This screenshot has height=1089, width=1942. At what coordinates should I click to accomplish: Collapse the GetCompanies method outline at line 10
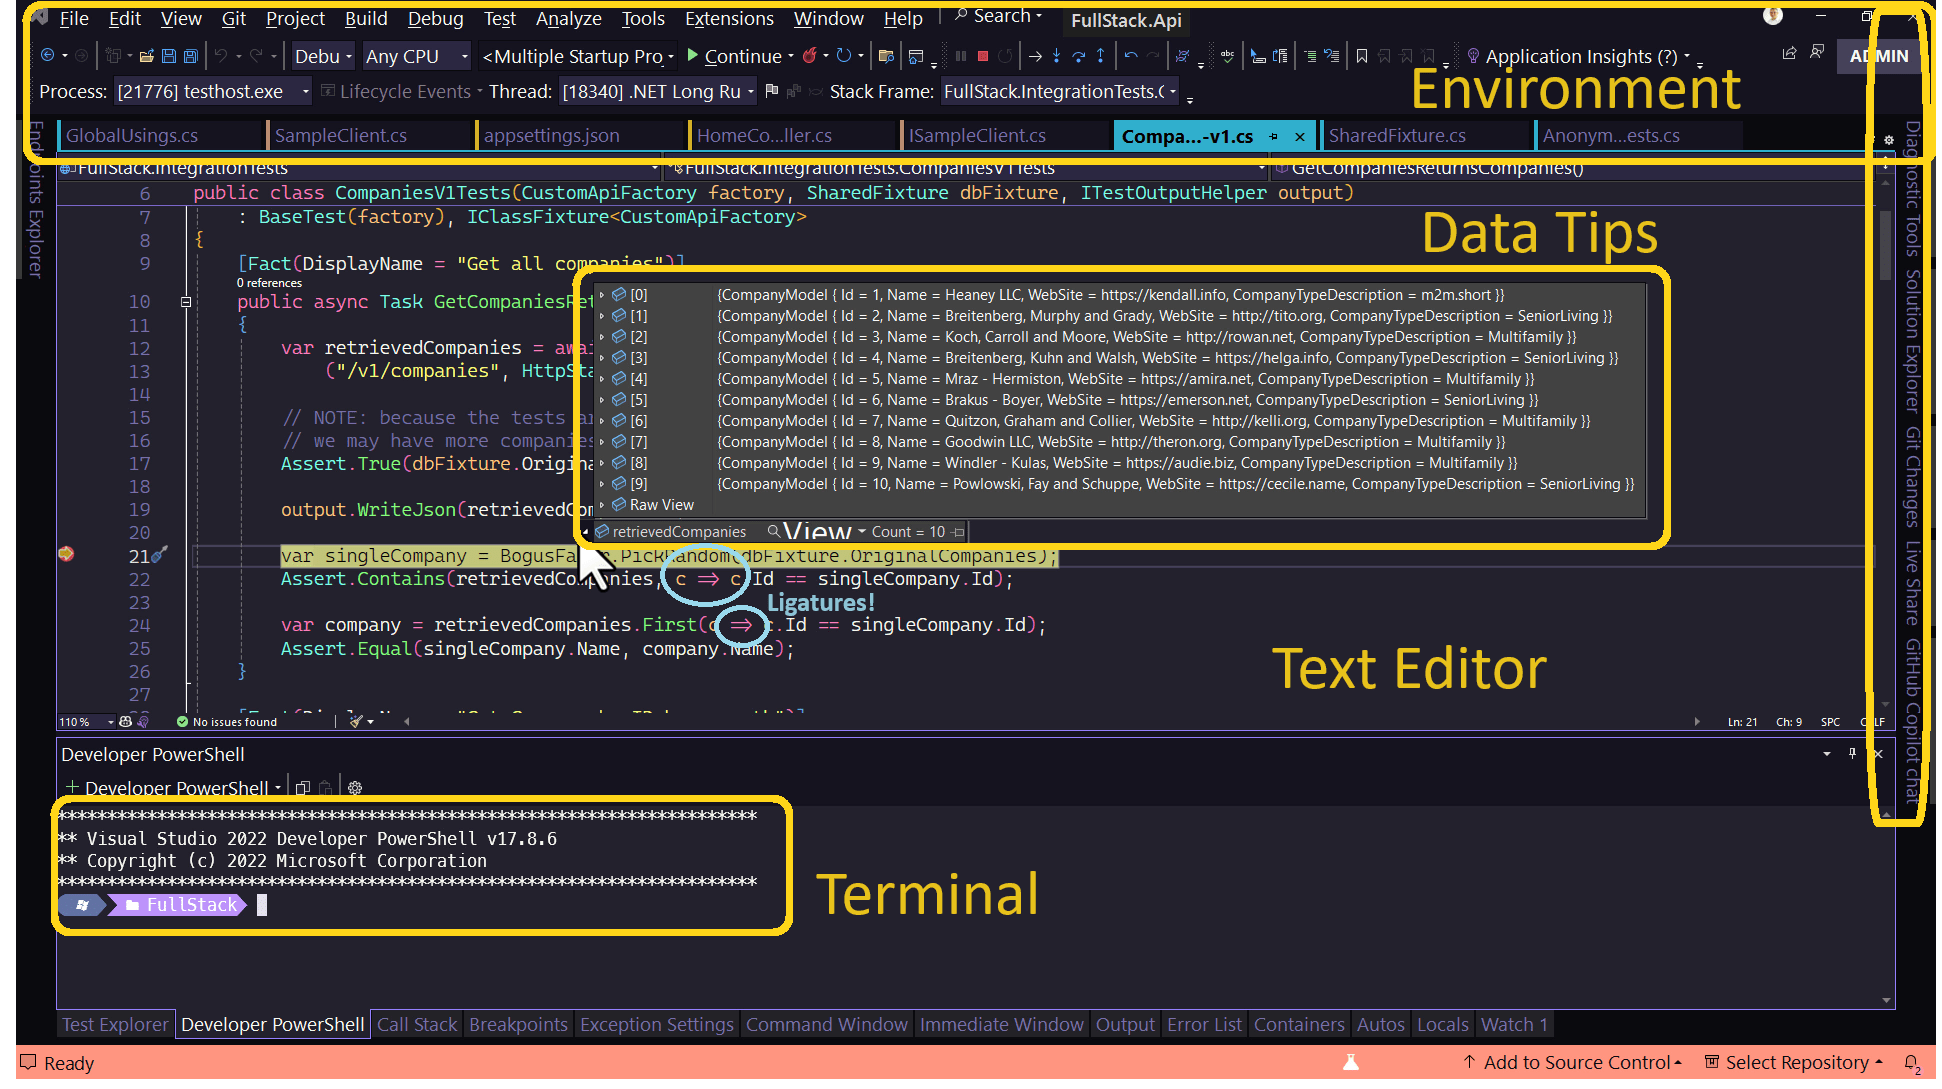pos(186,301)
